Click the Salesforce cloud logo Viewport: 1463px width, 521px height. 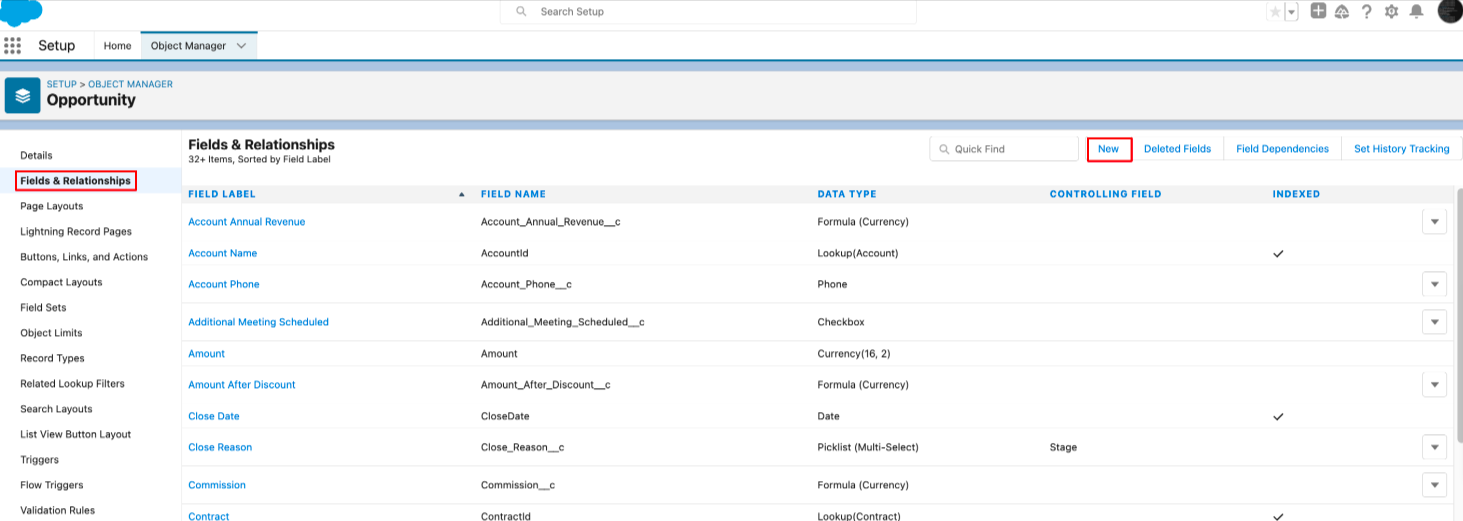pyautogui.click(x=21, y=12)
